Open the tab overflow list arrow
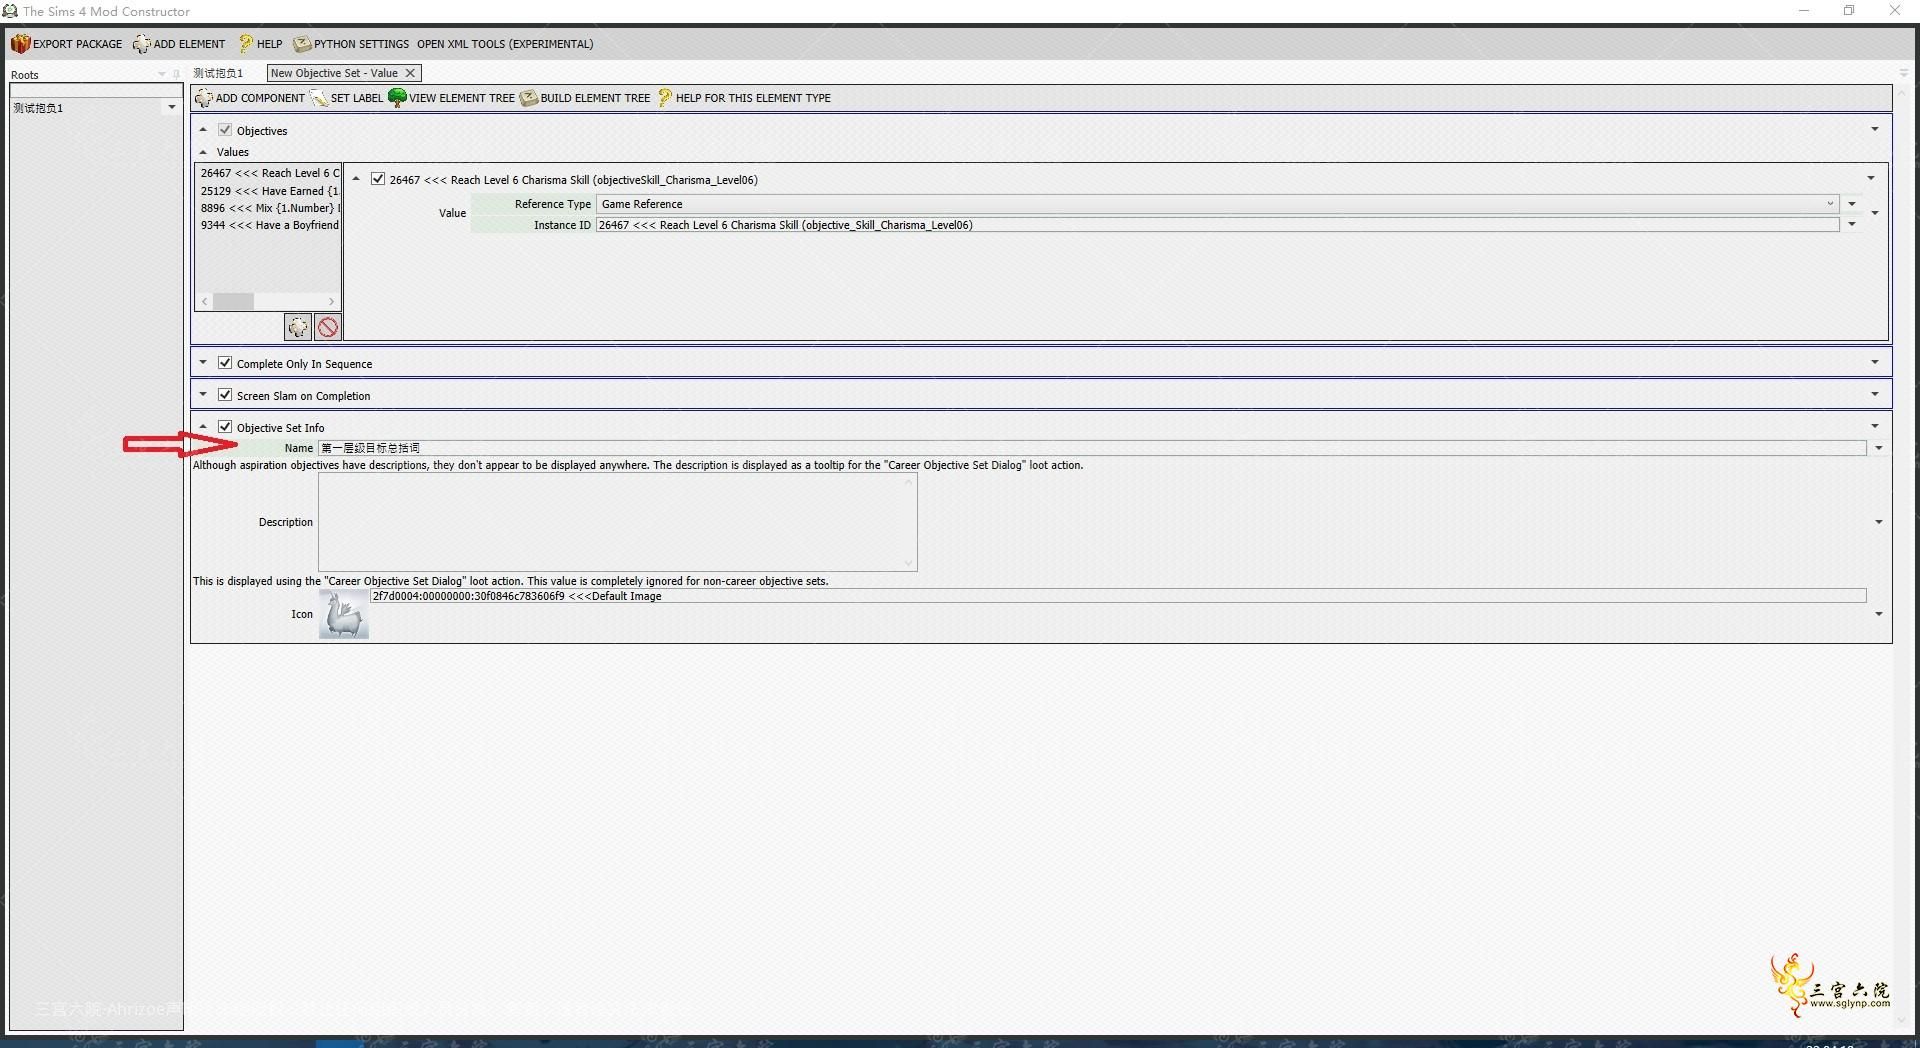The height and width of the screenshot is (1048, 1920). tap(1903, 73)
